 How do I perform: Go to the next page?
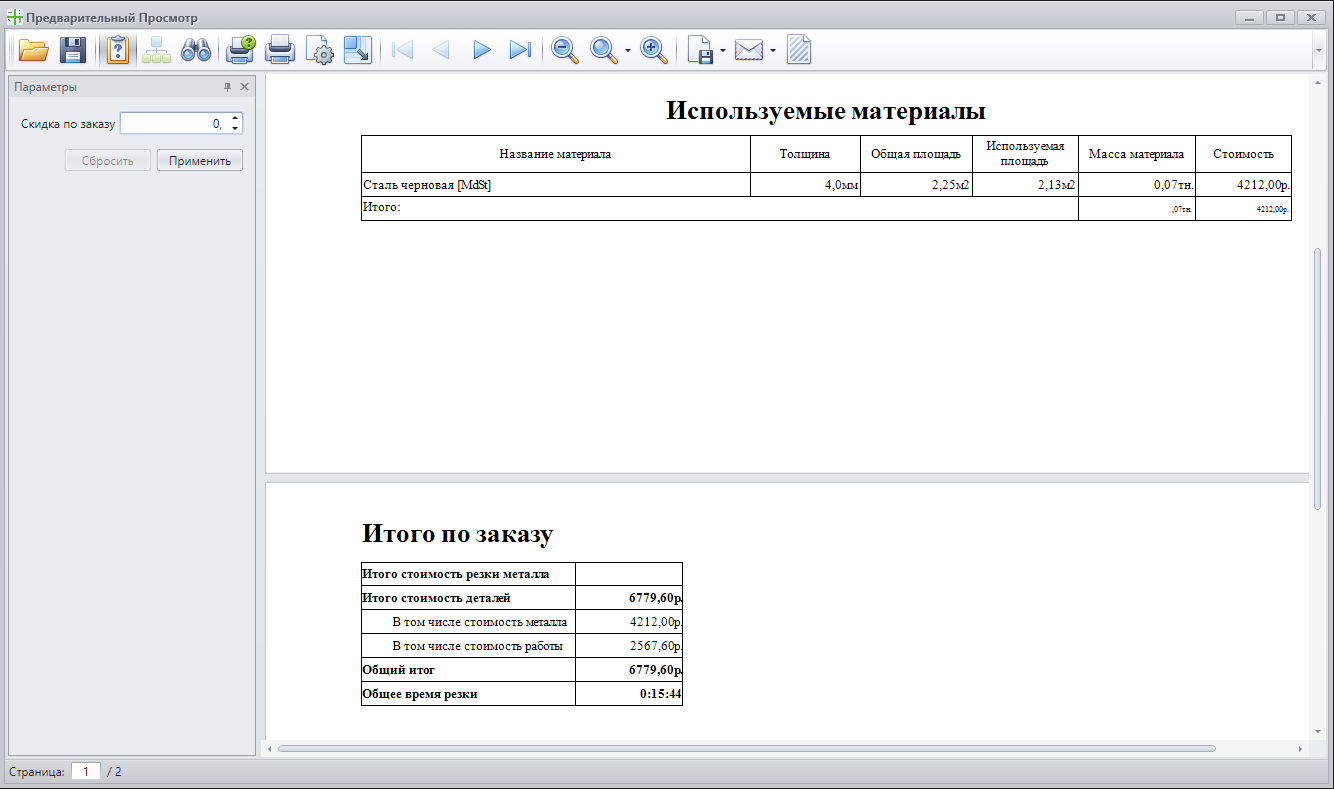click(482, 50)
